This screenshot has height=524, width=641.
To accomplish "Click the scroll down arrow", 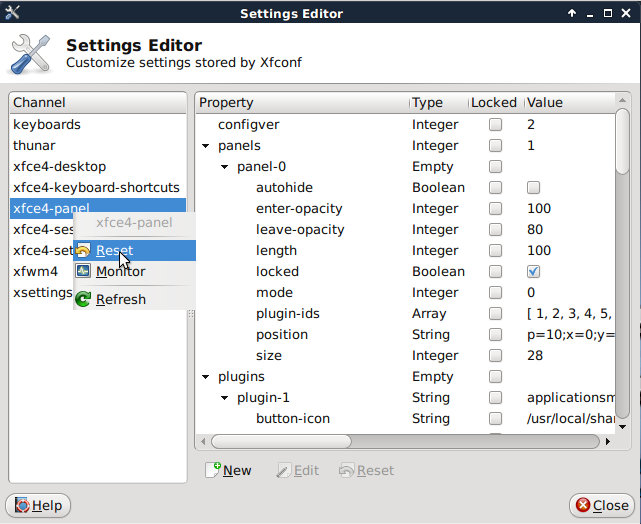I will pyautogui.click(x=622, y=427).
